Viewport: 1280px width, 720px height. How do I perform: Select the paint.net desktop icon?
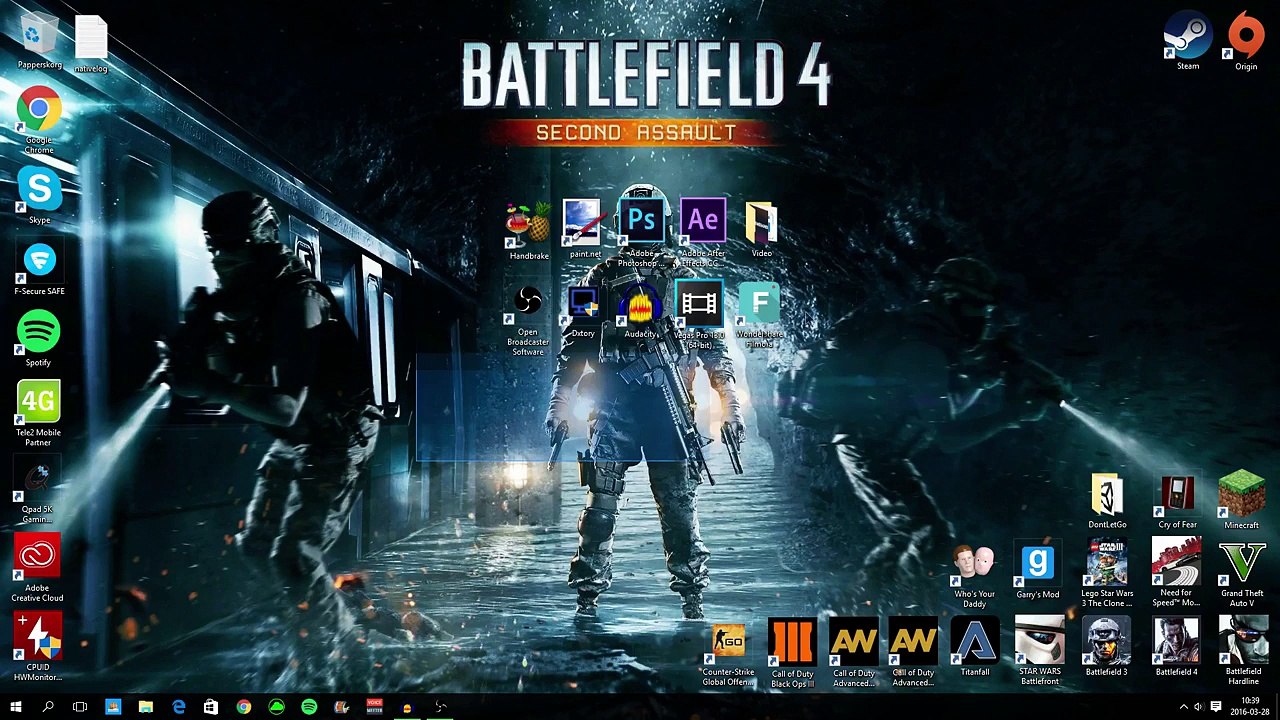(584, 228)
